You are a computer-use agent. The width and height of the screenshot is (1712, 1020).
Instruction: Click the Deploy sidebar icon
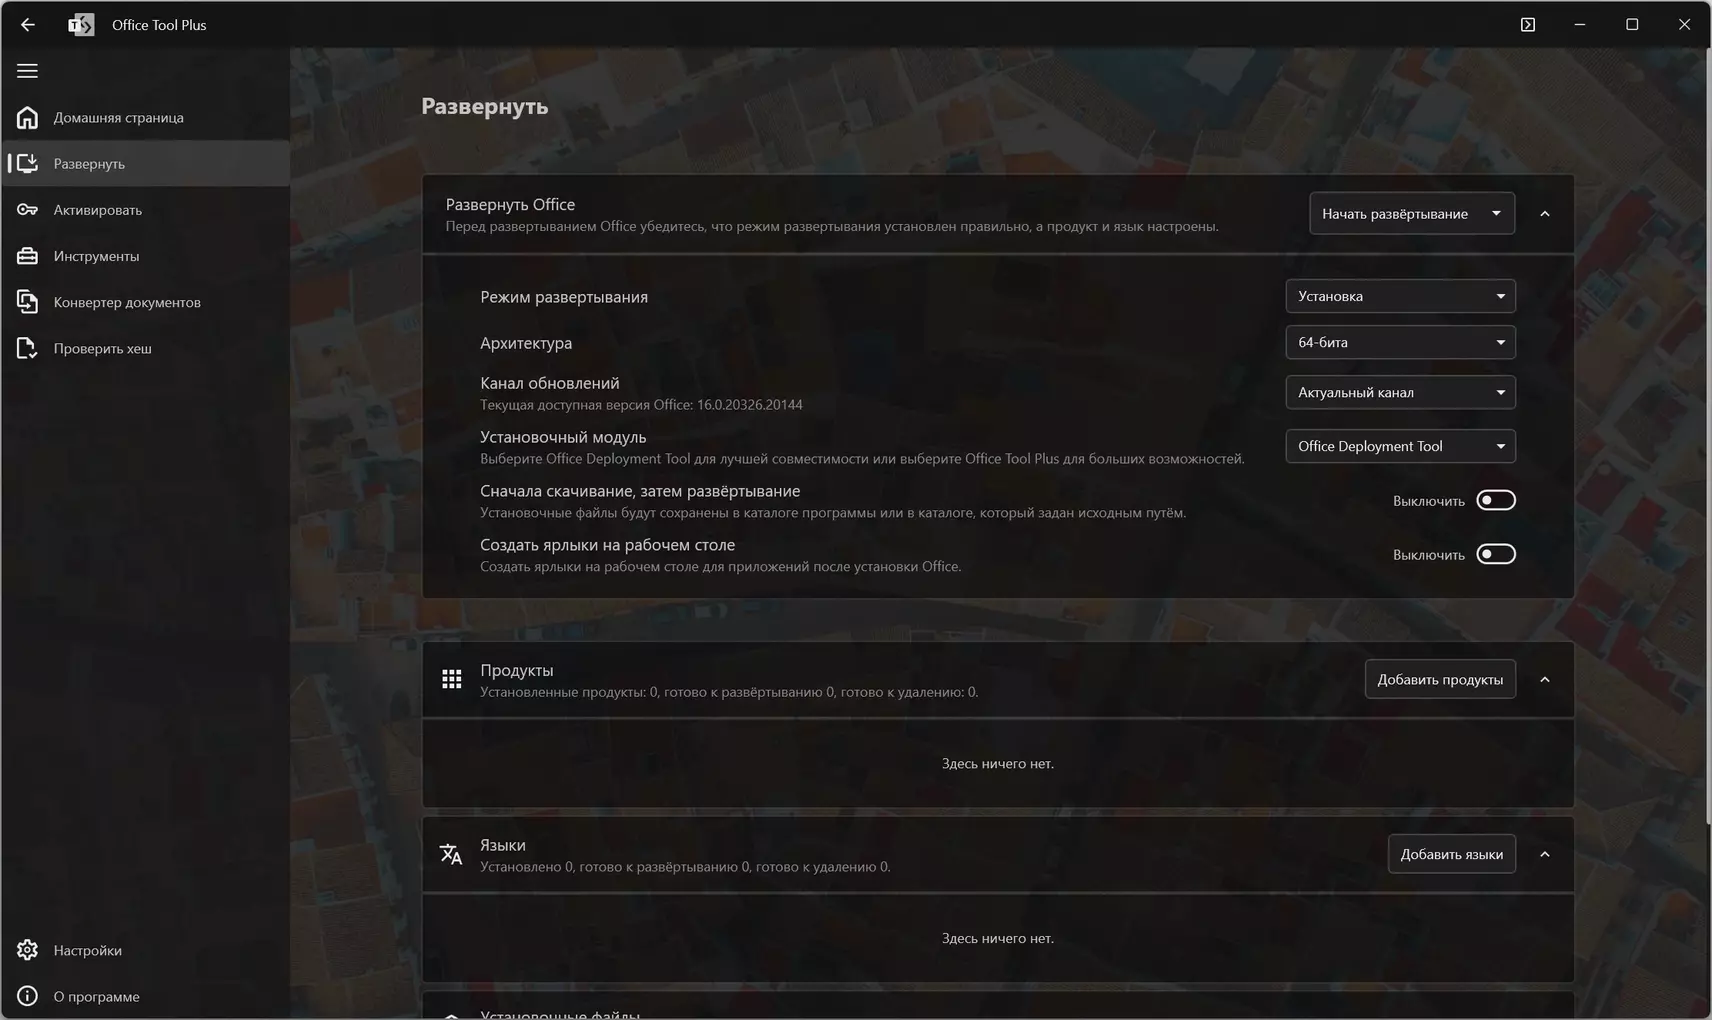(x=27, y=163)
